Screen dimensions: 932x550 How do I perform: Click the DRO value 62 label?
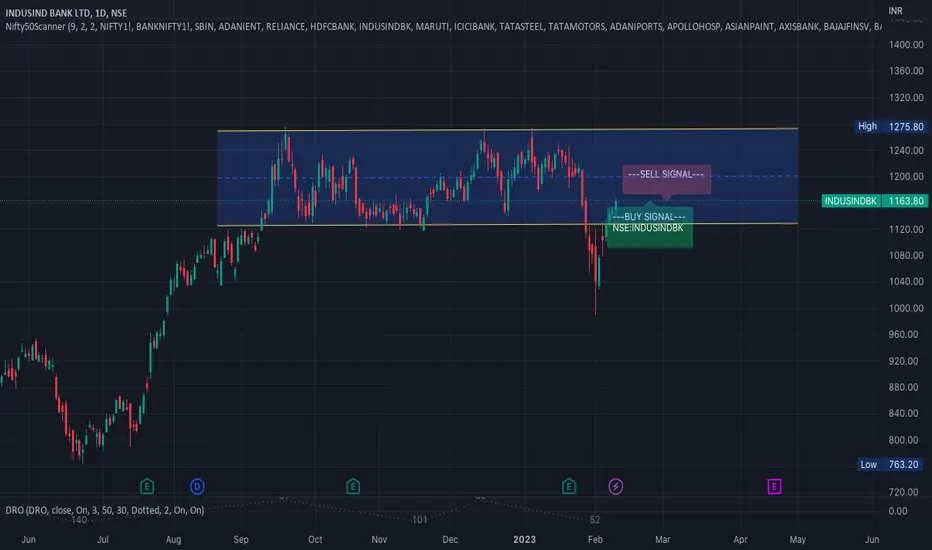(x=594, y=520)
